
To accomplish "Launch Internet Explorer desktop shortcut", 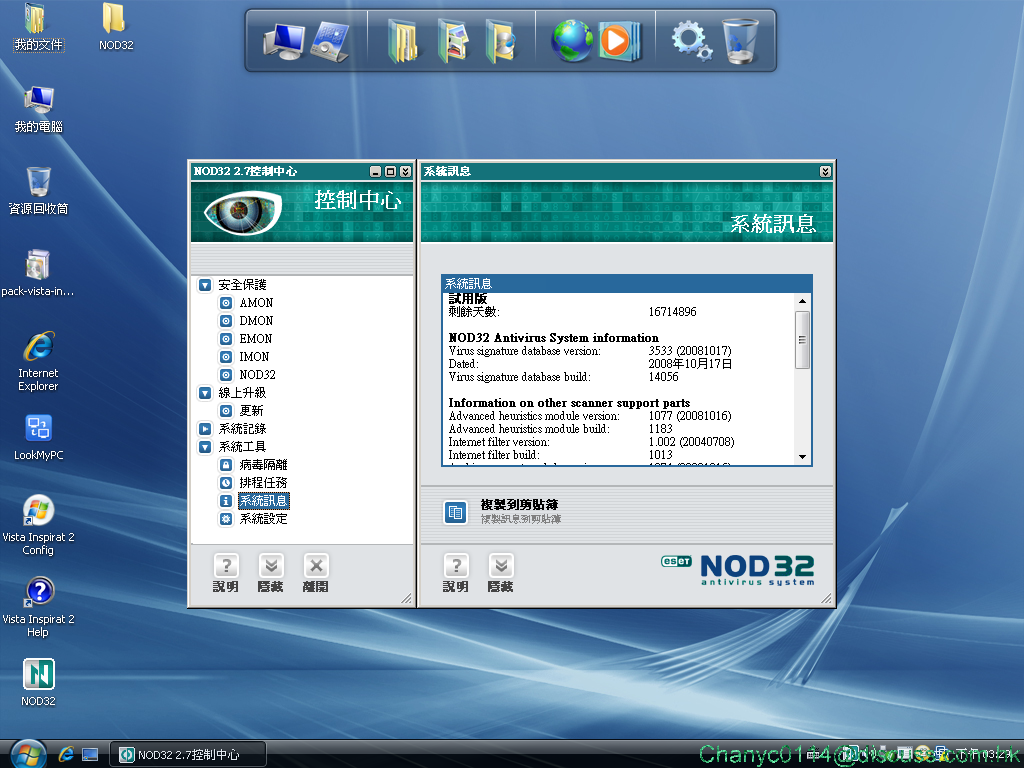I will tap(39, 361).
